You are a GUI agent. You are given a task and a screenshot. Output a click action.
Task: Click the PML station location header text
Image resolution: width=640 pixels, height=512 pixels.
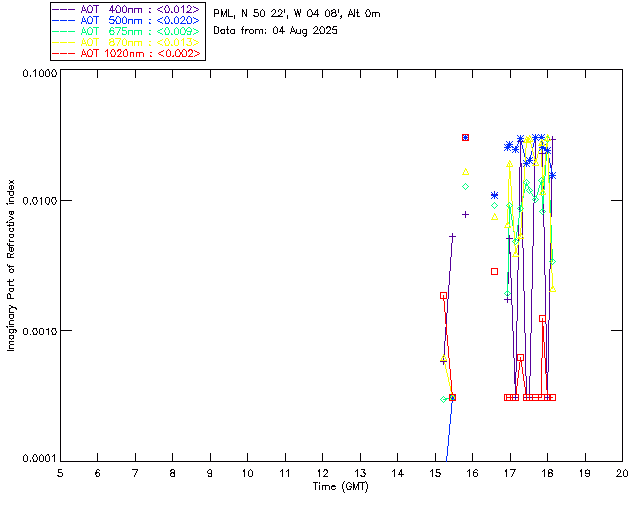tap(296, 14)
